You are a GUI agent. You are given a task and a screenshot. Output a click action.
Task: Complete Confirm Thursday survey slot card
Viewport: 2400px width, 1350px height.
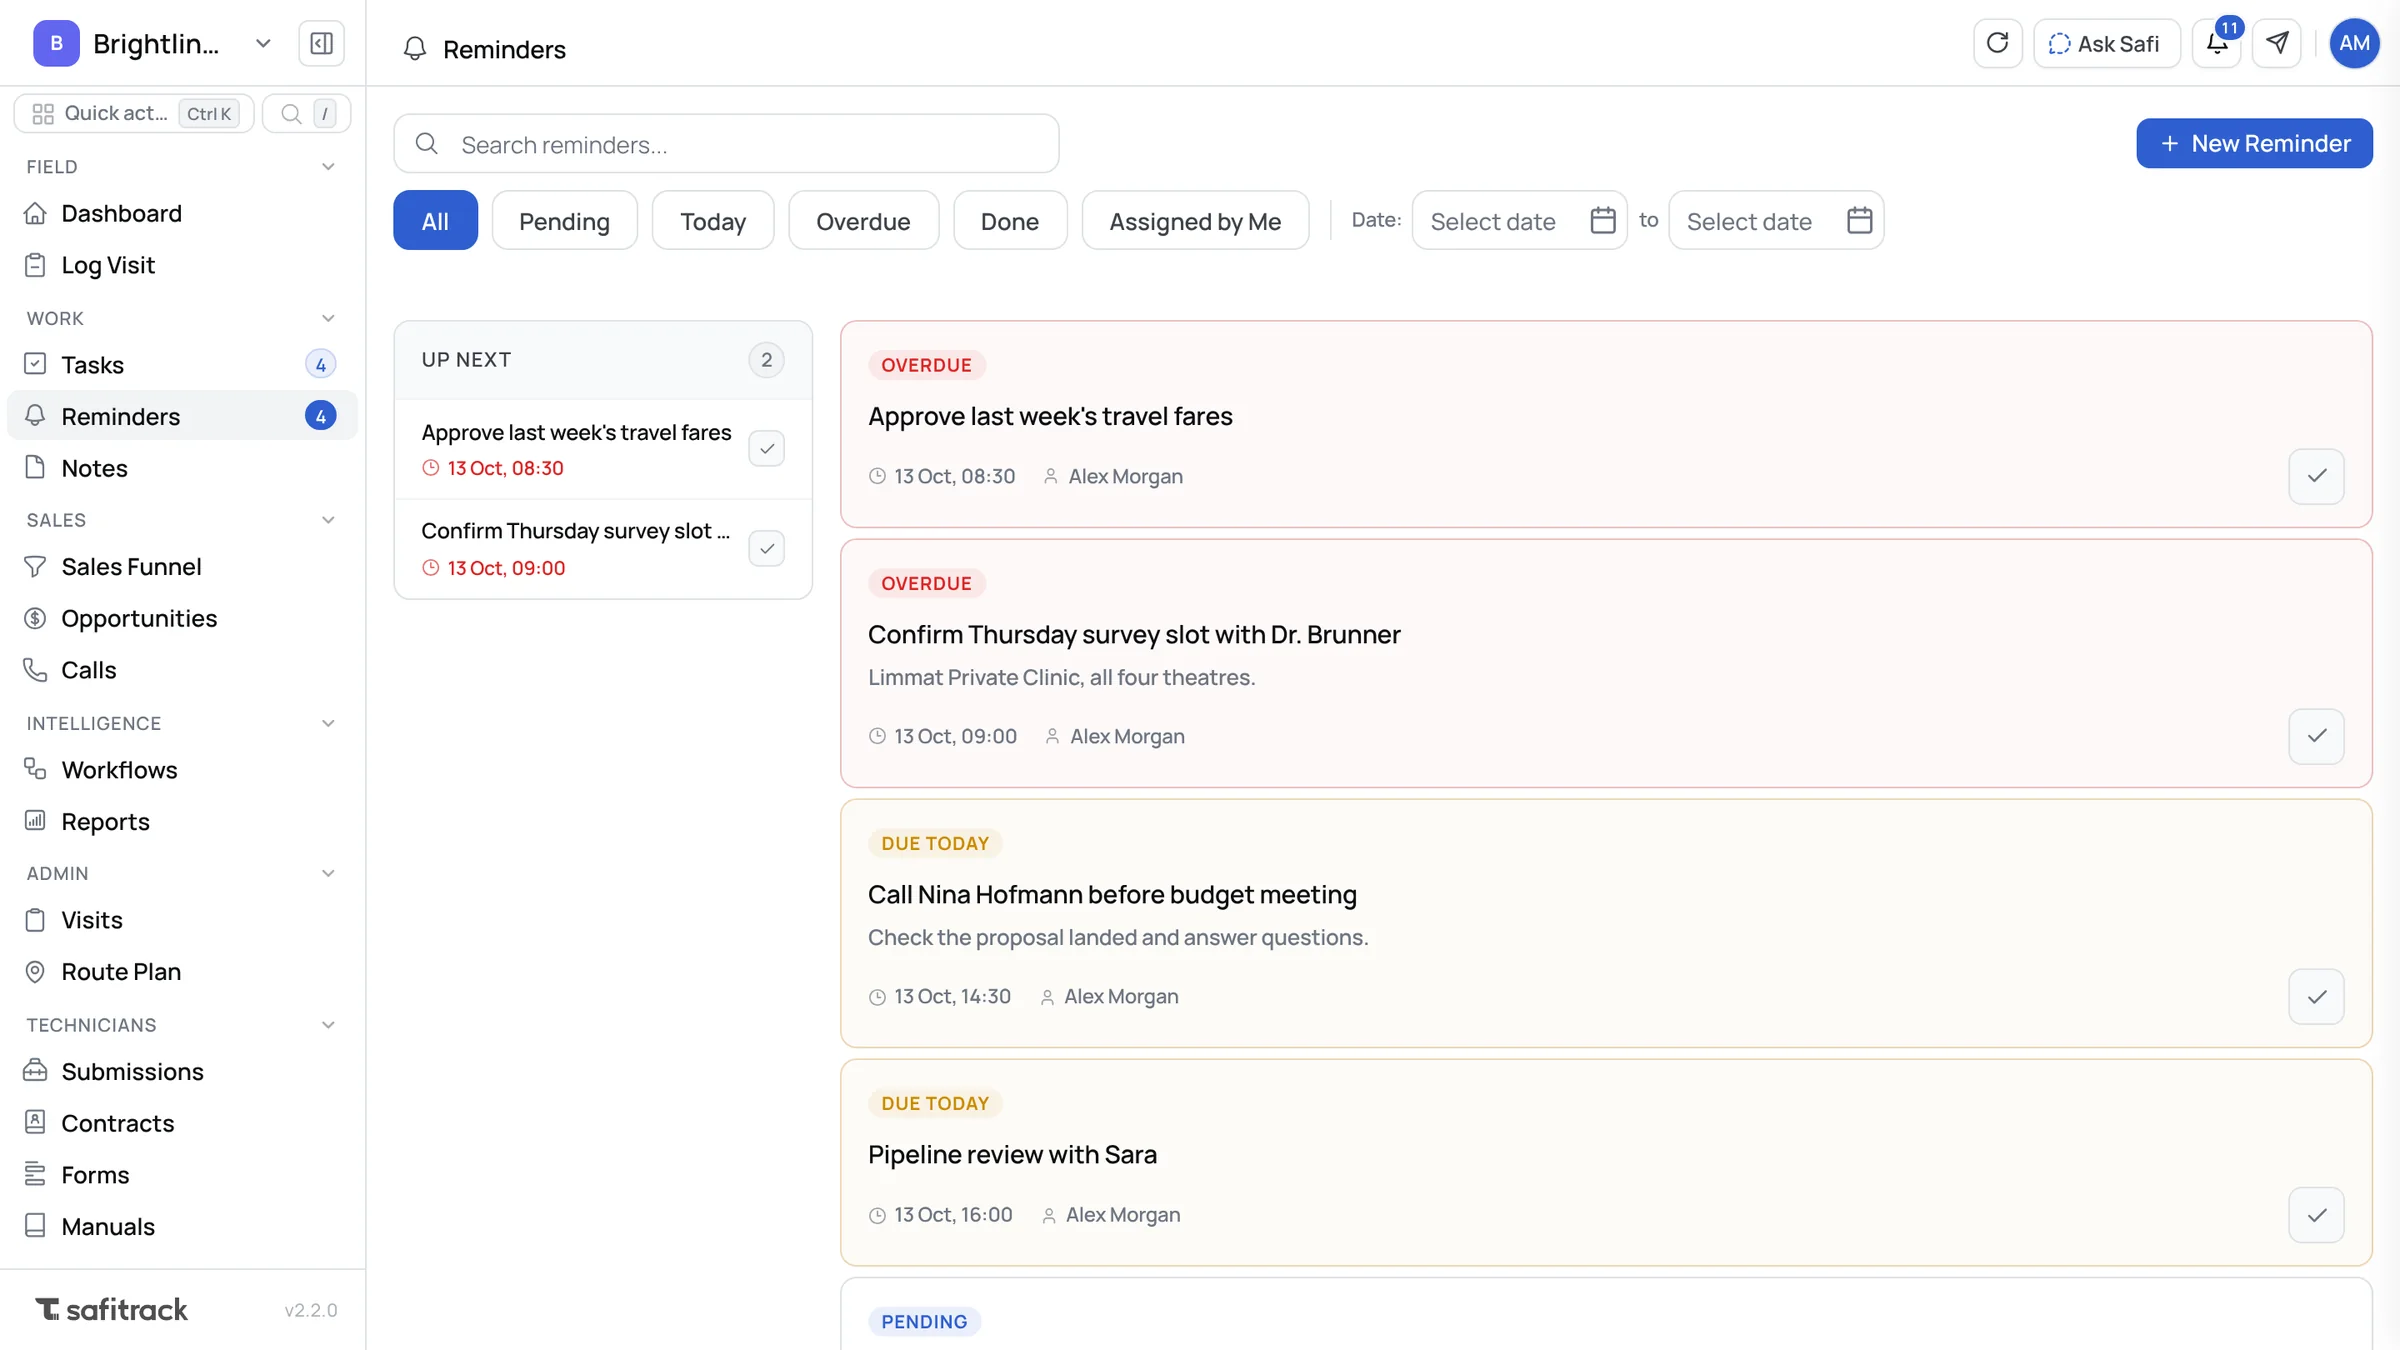point(2316,736)
